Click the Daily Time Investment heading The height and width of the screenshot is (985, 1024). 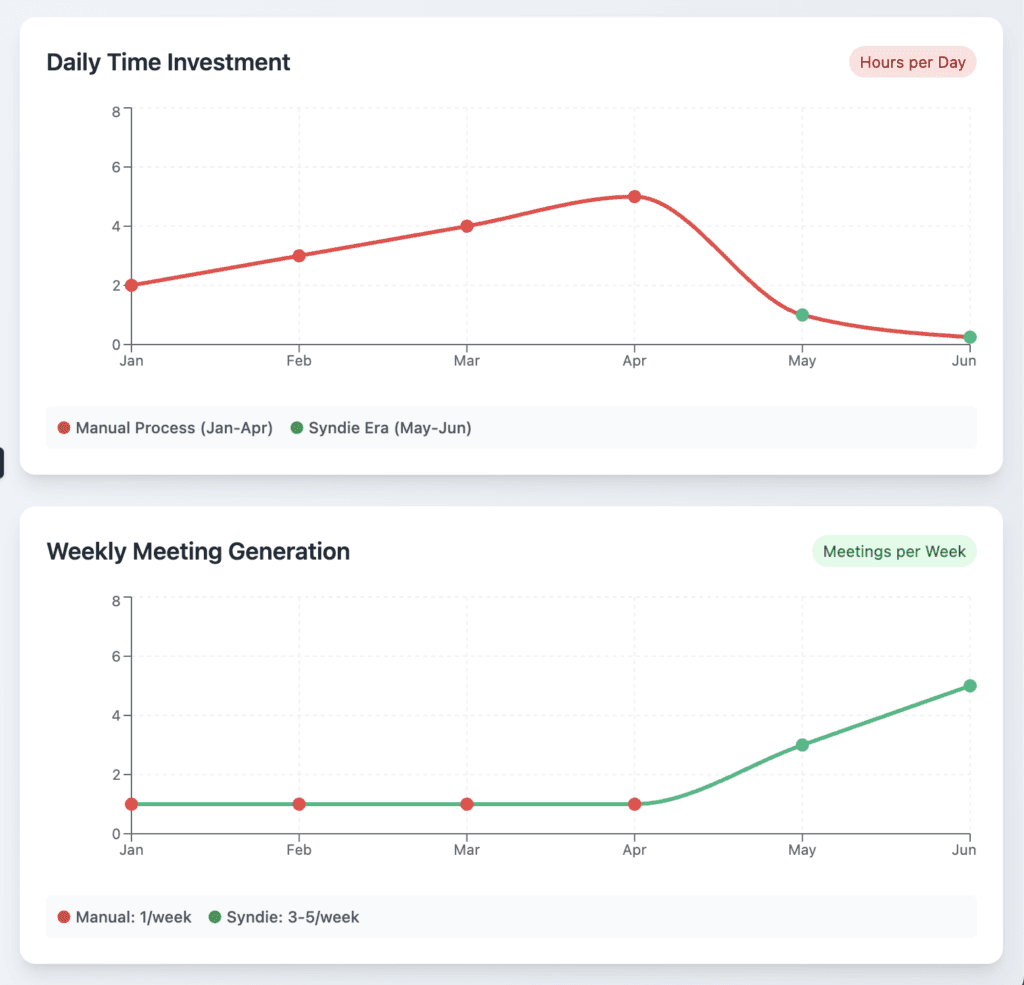click(168, 62)
